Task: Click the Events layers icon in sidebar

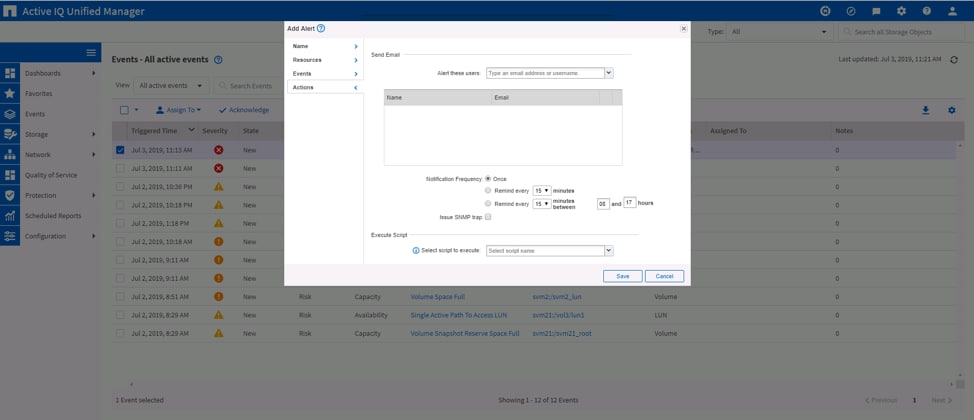Action: (10, 114)
